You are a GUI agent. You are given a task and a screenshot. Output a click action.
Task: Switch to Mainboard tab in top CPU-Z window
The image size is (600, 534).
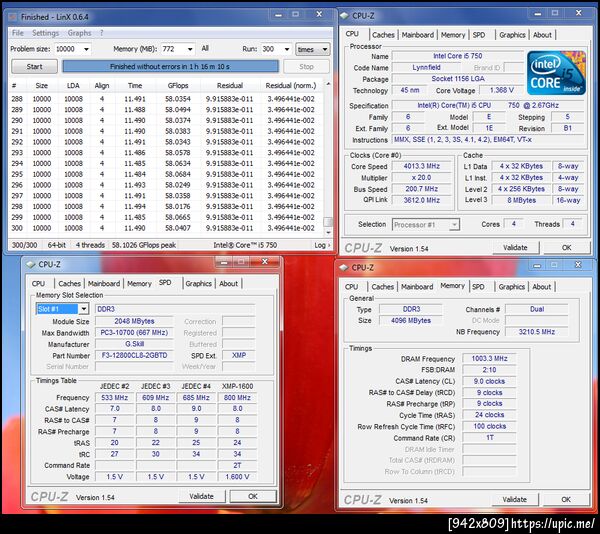[417, 35]
